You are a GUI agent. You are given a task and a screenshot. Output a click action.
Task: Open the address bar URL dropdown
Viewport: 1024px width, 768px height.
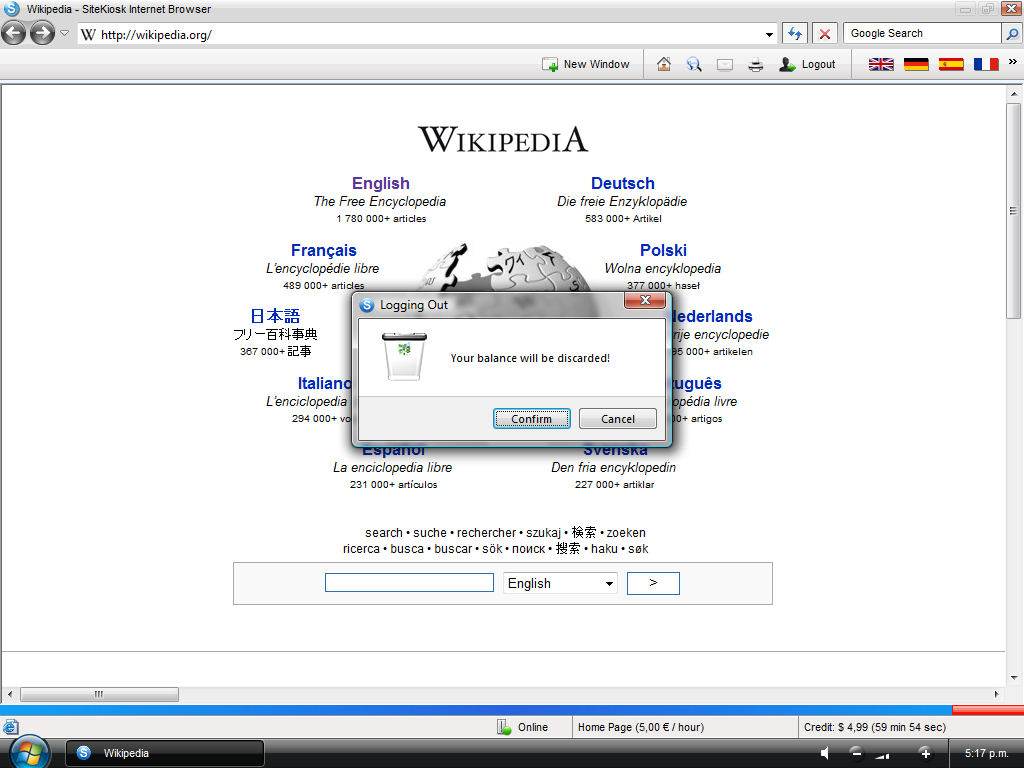[x=769, y=34]
